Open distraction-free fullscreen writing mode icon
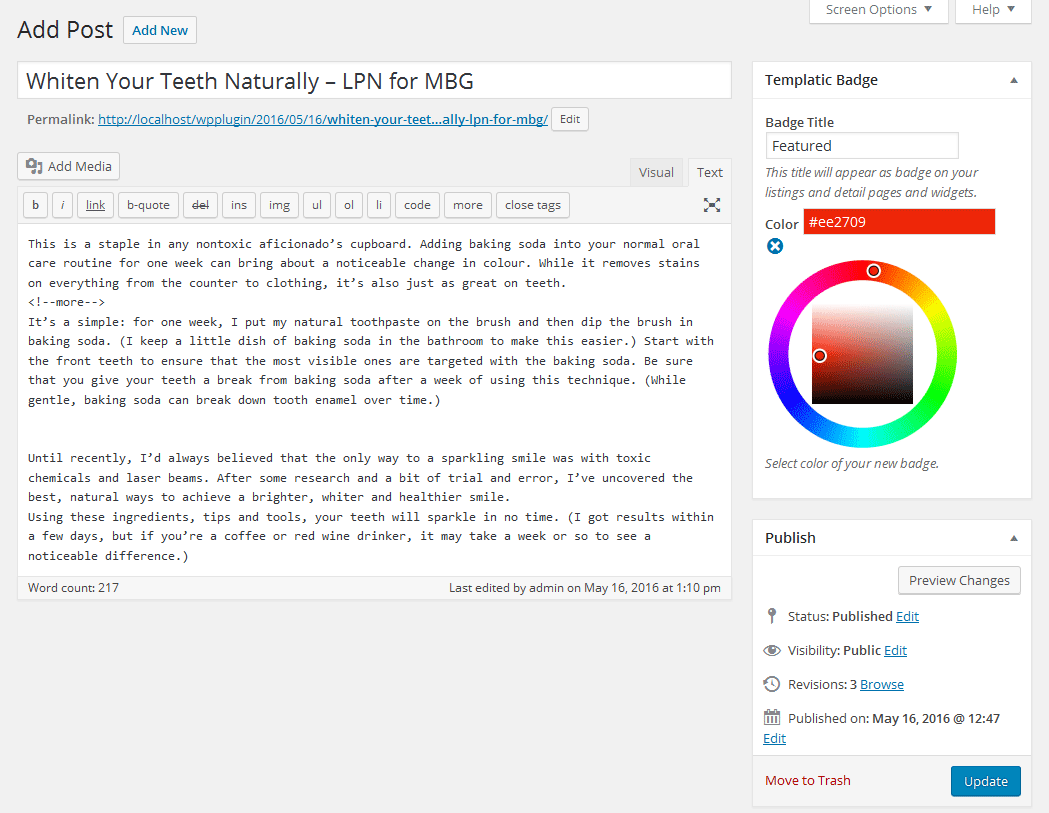The width and height of the screenshot is (1049, 813). [712, 205]
